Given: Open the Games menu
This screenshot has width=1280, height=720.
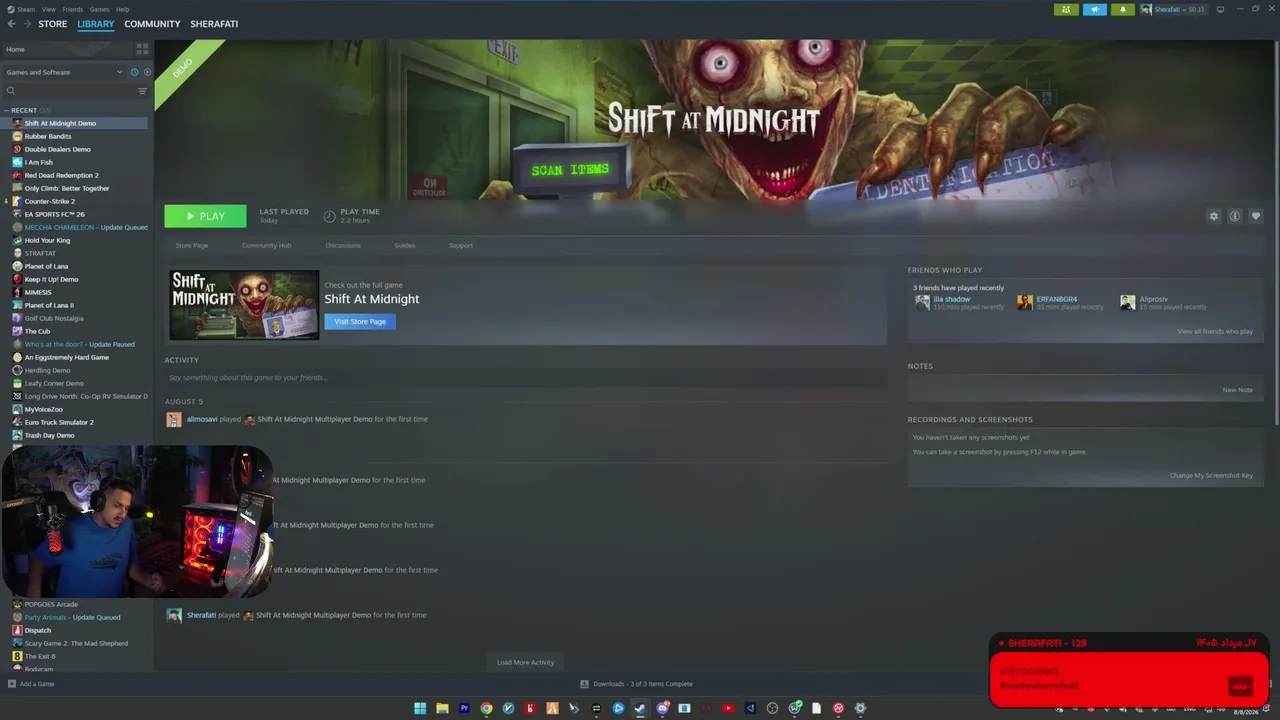Looking at the screenshot, I should click(99, 9).
